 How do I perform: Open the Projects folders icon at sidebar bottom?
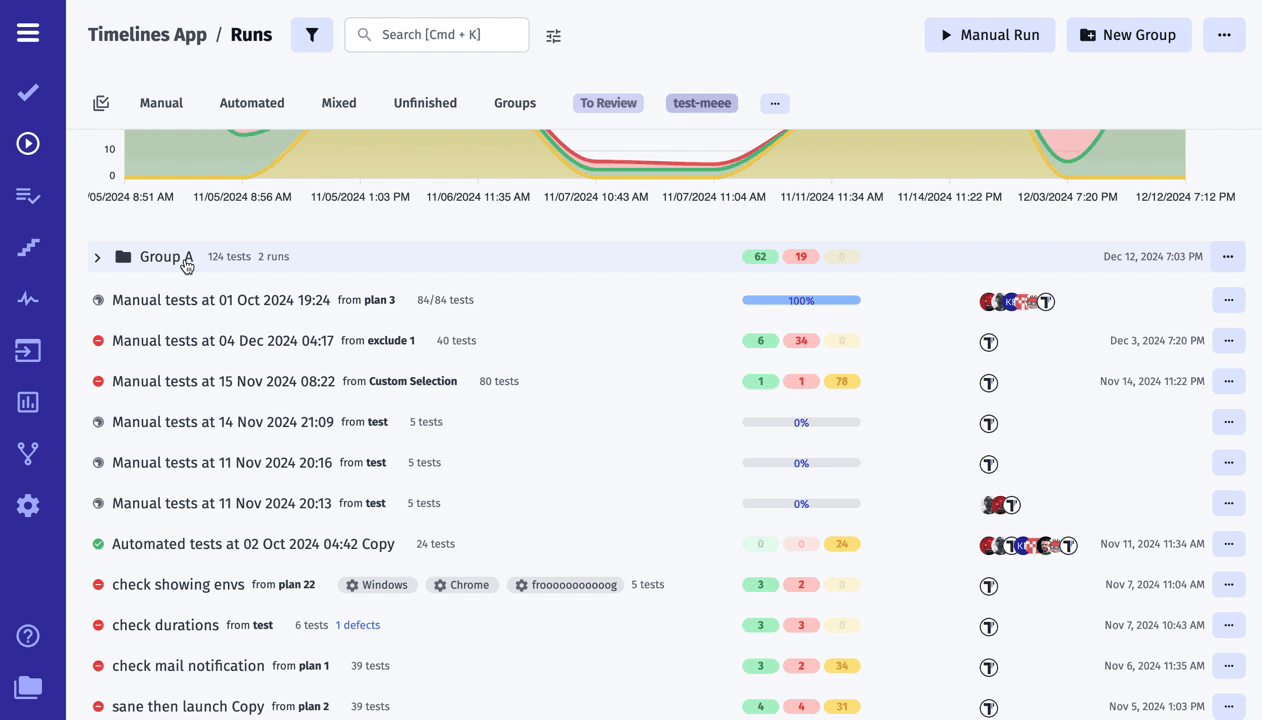(x=28, y=687)
